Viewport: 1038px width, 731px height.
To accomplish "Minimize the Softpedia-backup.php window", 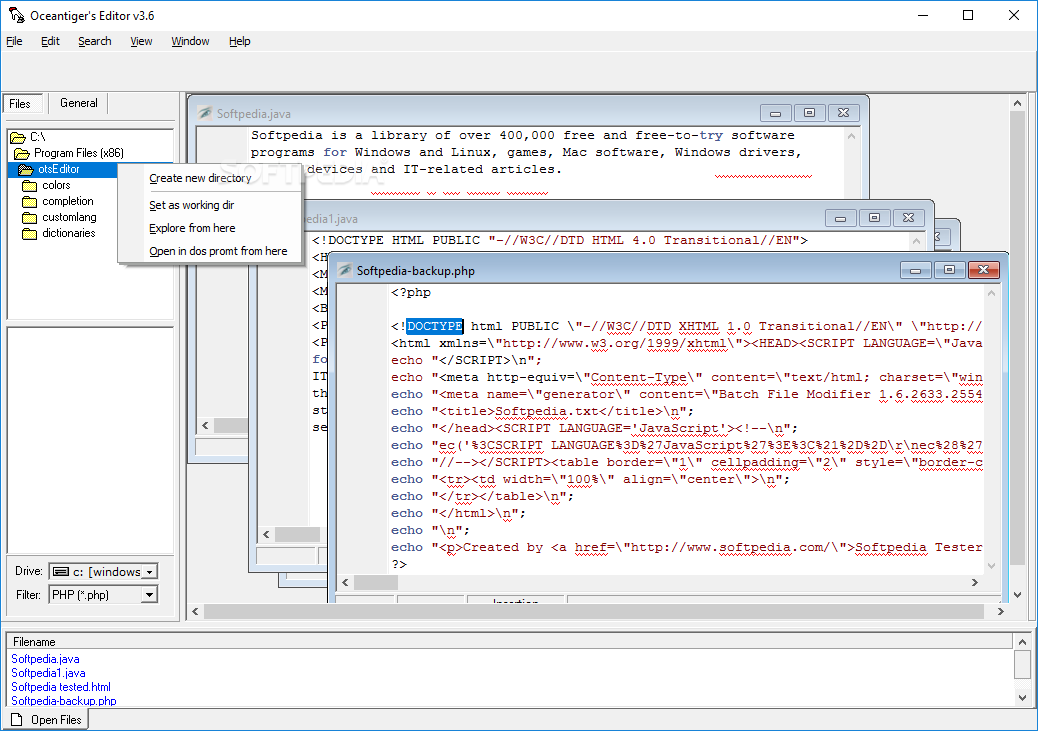I will click(x=916, y=270).
